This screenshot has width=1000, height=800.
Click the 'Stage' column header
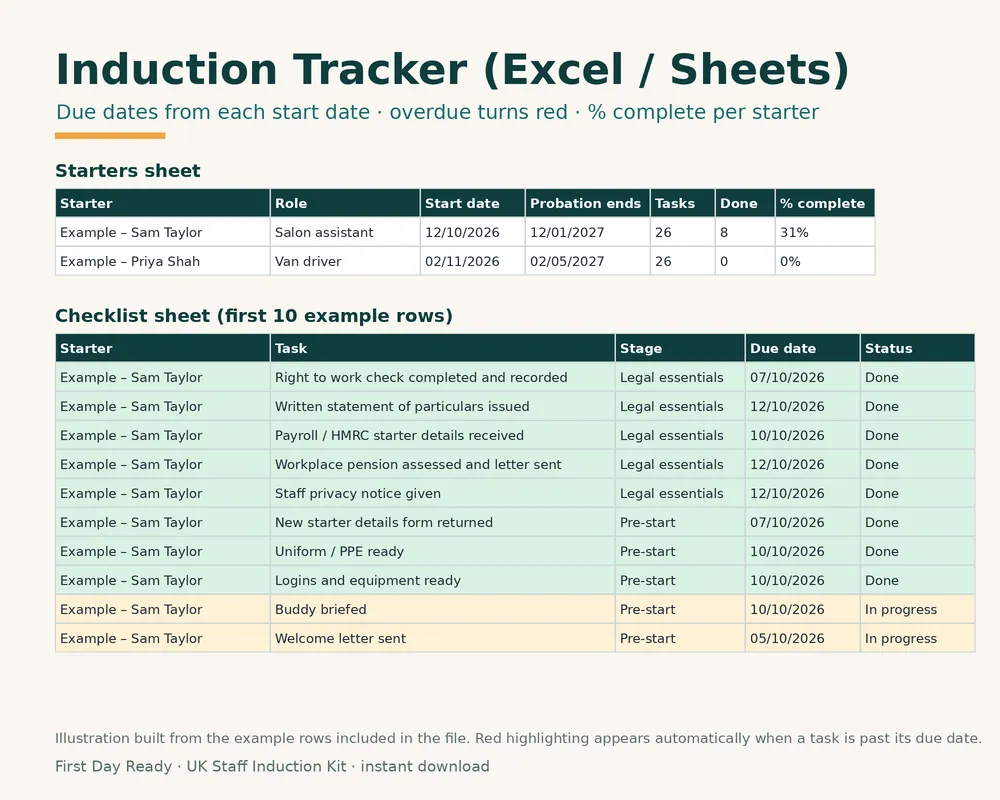click(680, 348)
